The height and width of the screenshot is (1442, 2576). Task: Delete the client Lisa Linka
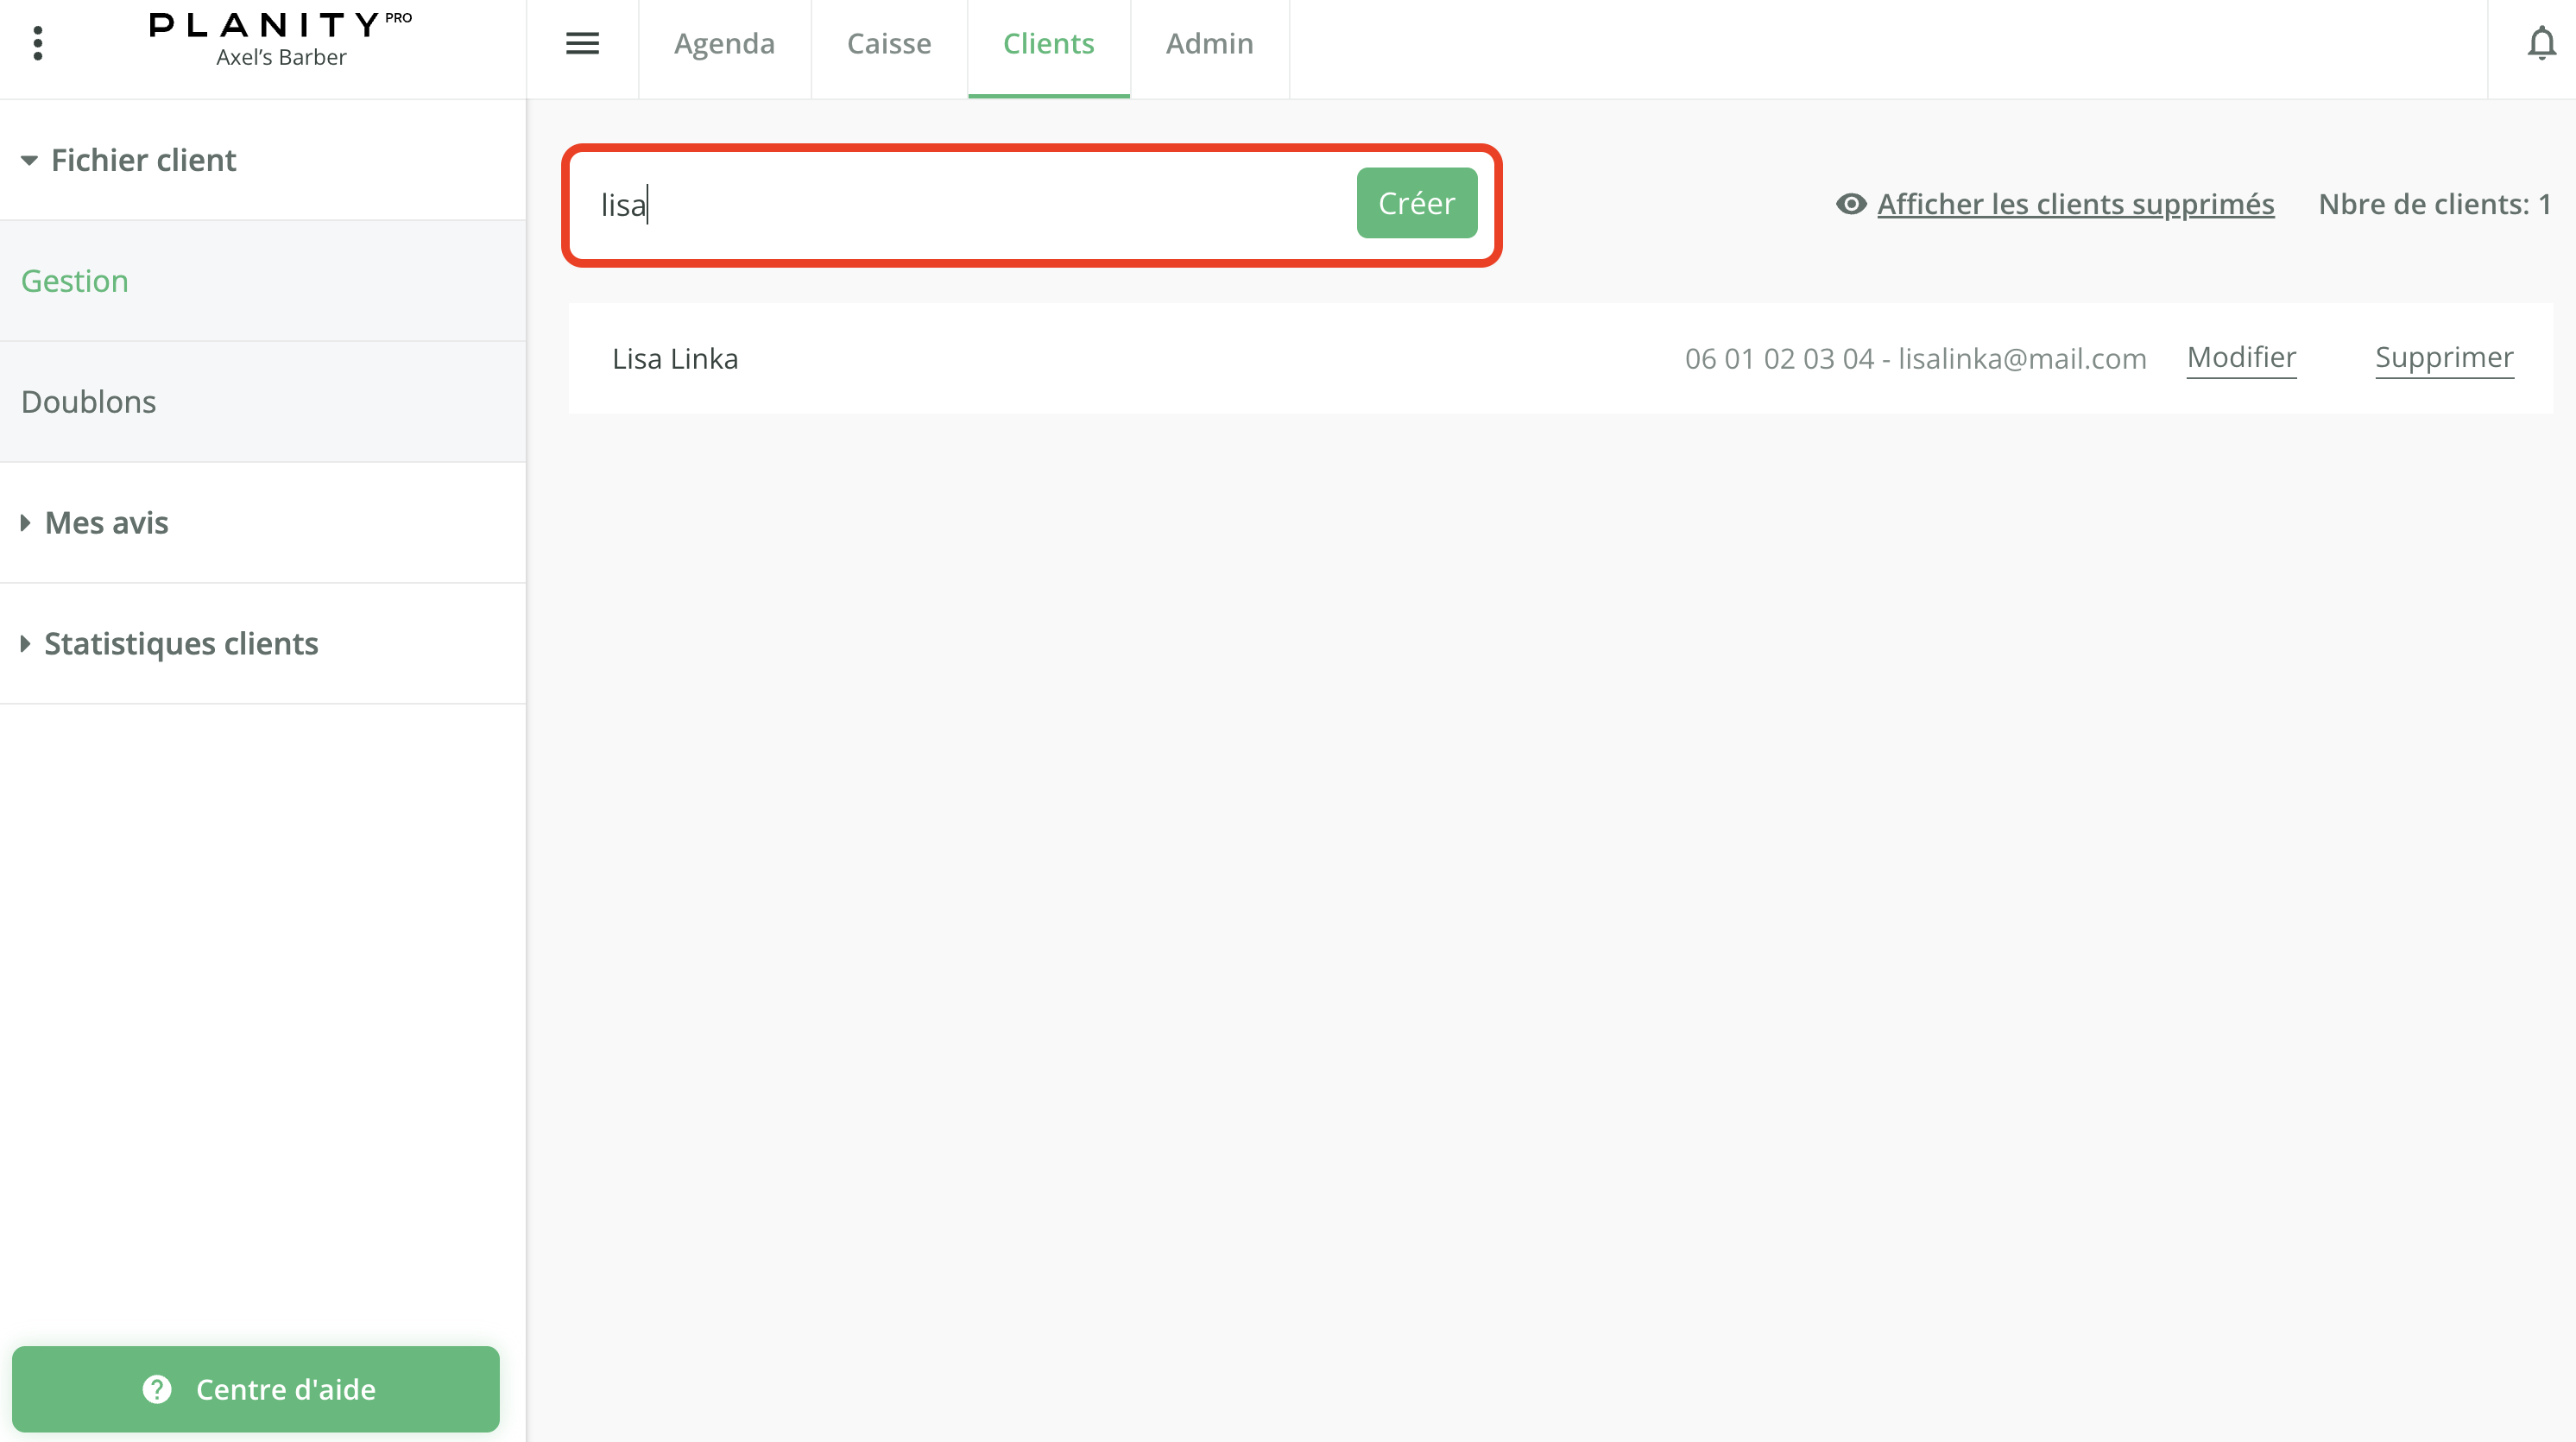point(2444,357)
